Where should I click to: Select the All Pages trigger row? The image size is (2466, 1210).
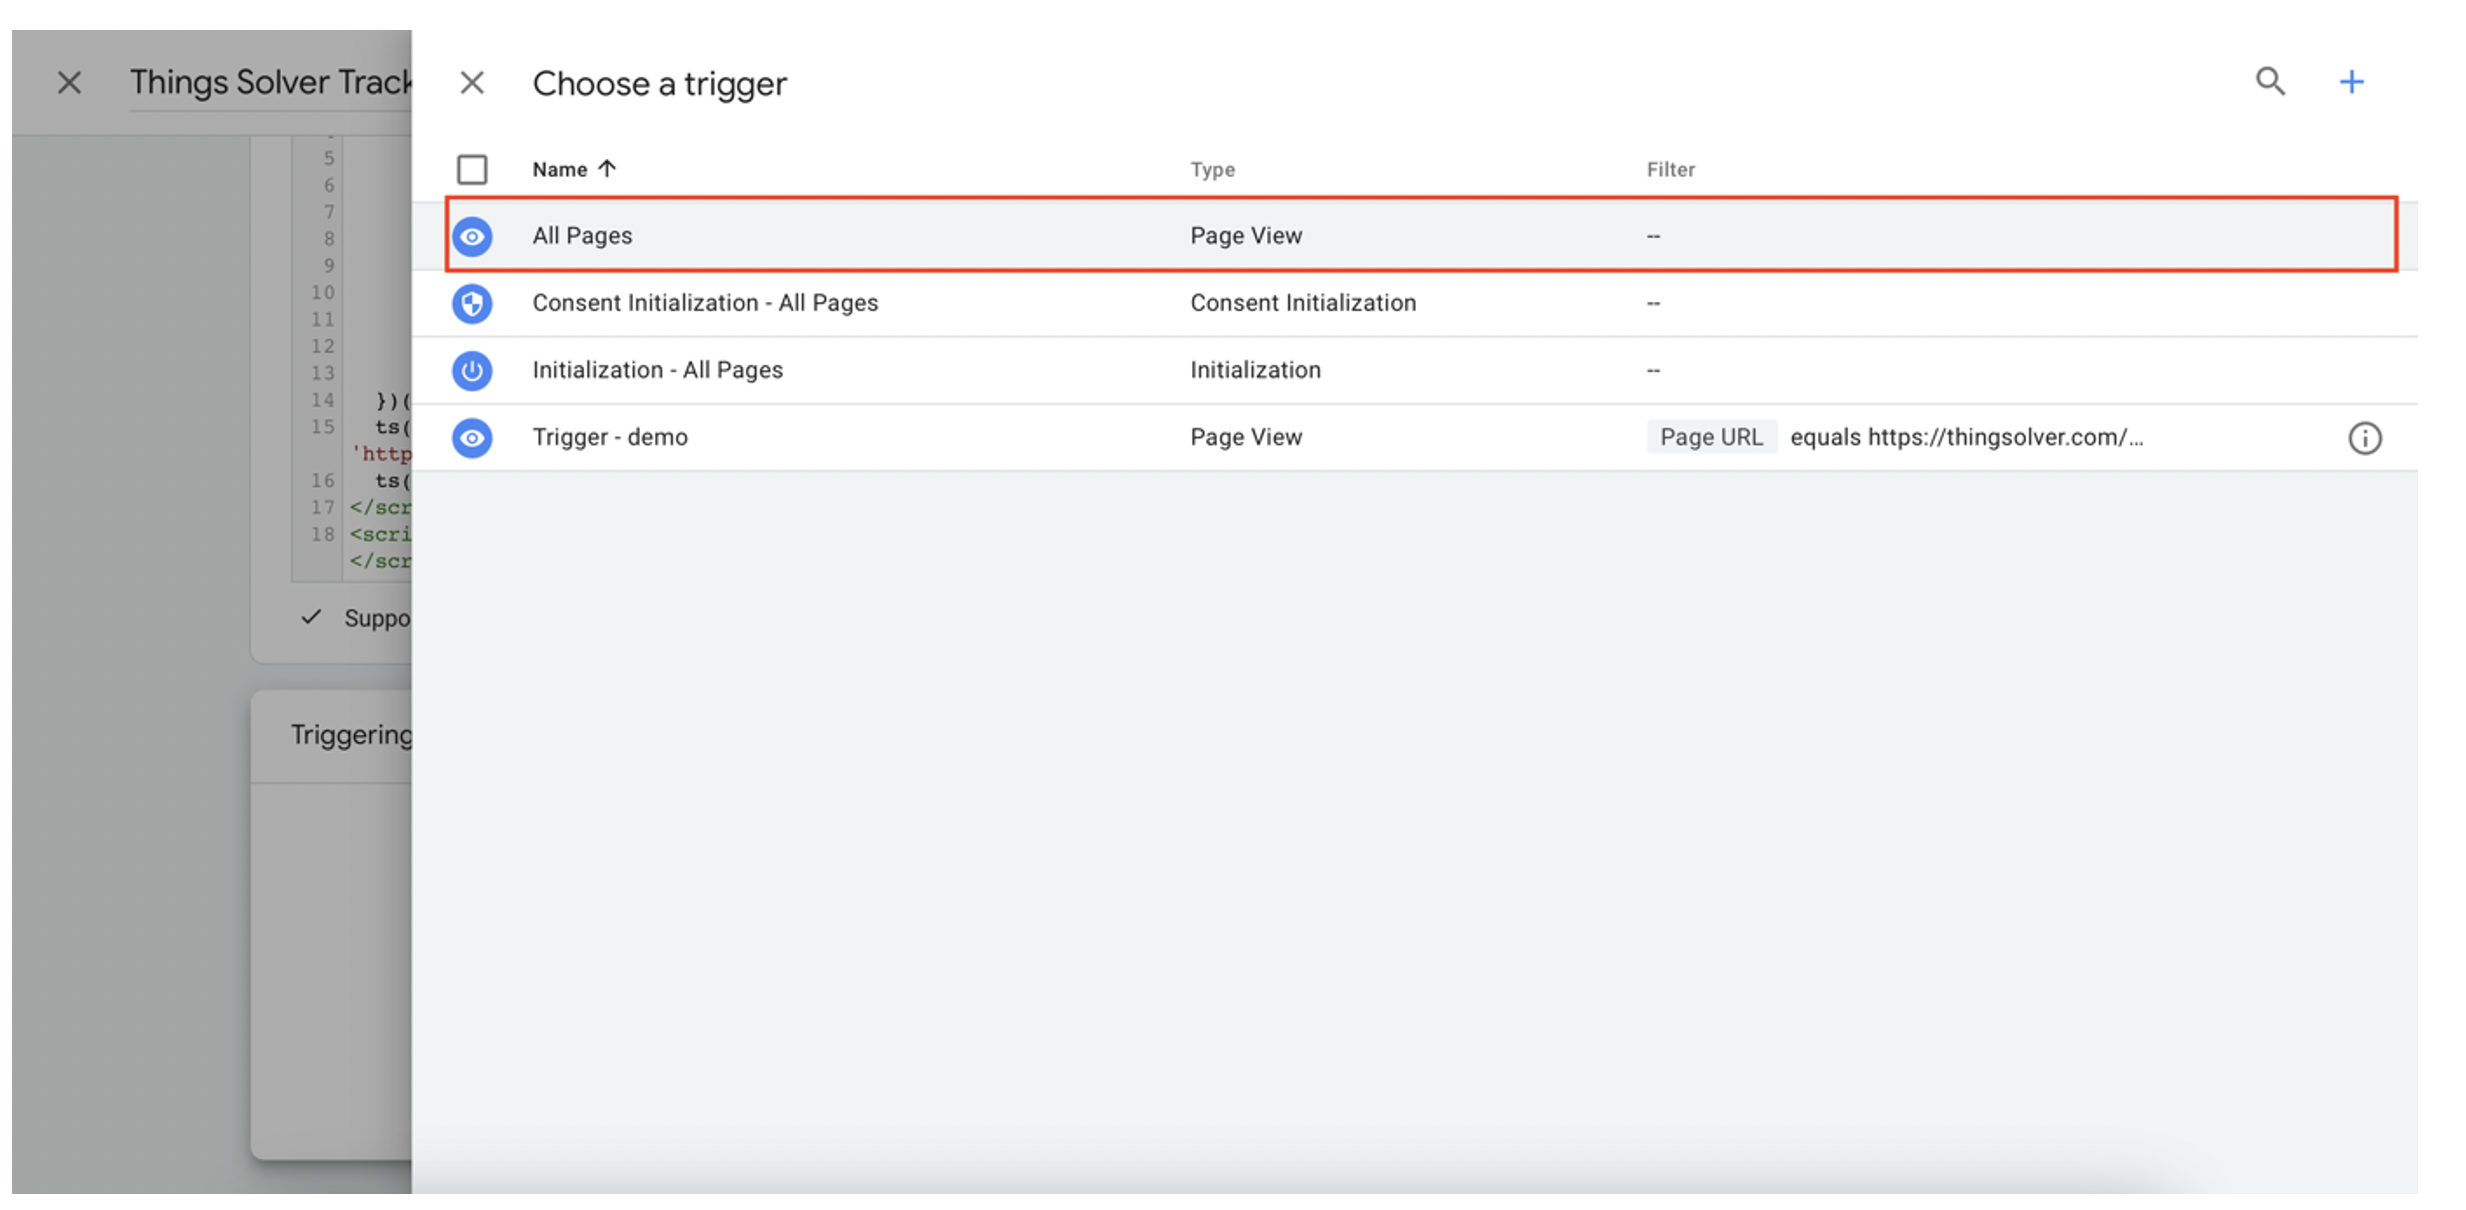(x=1421, y=235)
